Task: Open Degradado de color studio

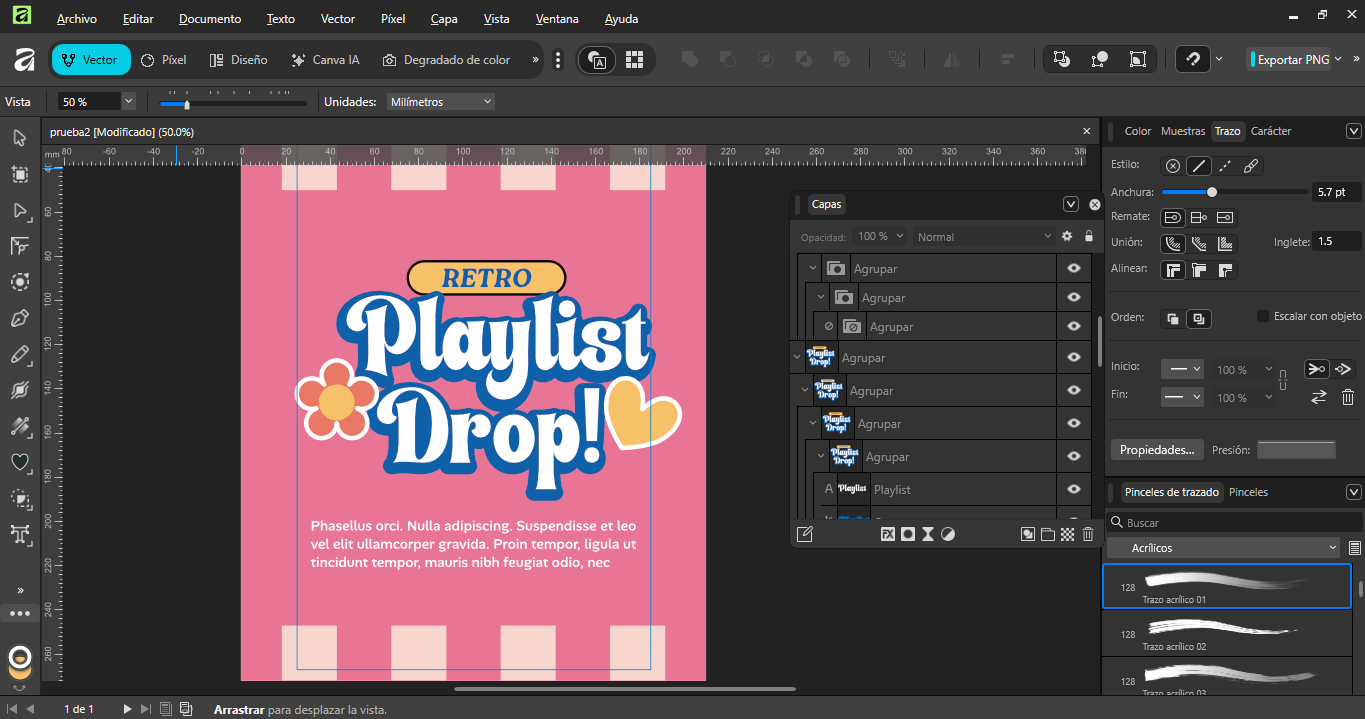Action: tap(446, 60)
